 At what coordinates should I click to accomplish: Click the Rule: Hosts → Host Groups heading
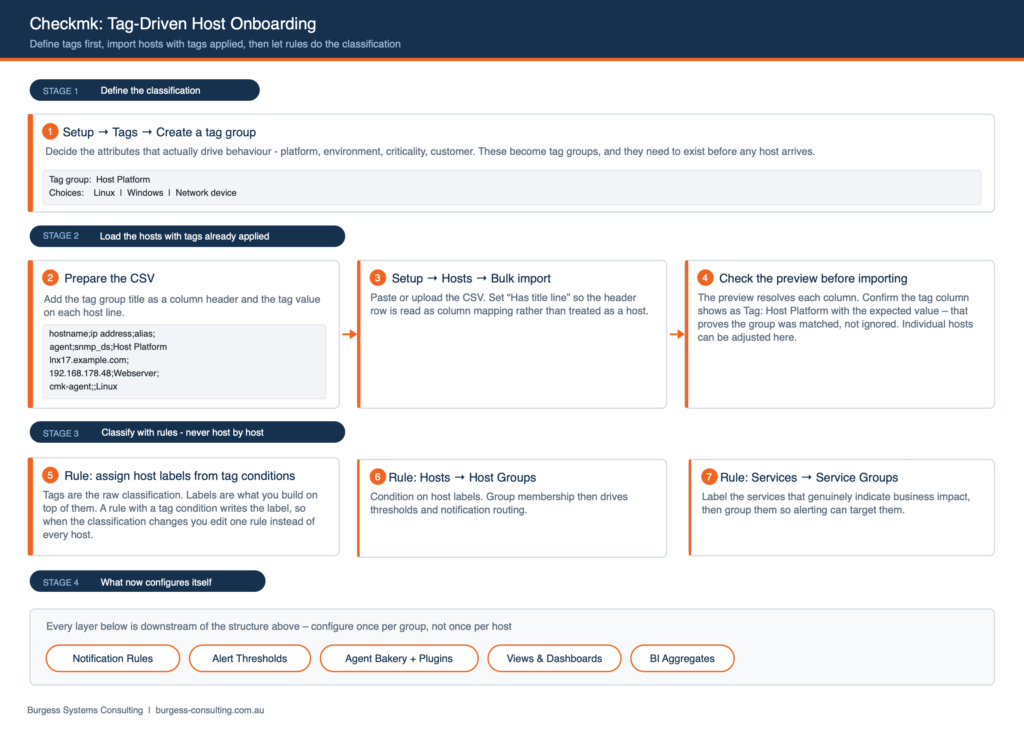coord(462,477)
